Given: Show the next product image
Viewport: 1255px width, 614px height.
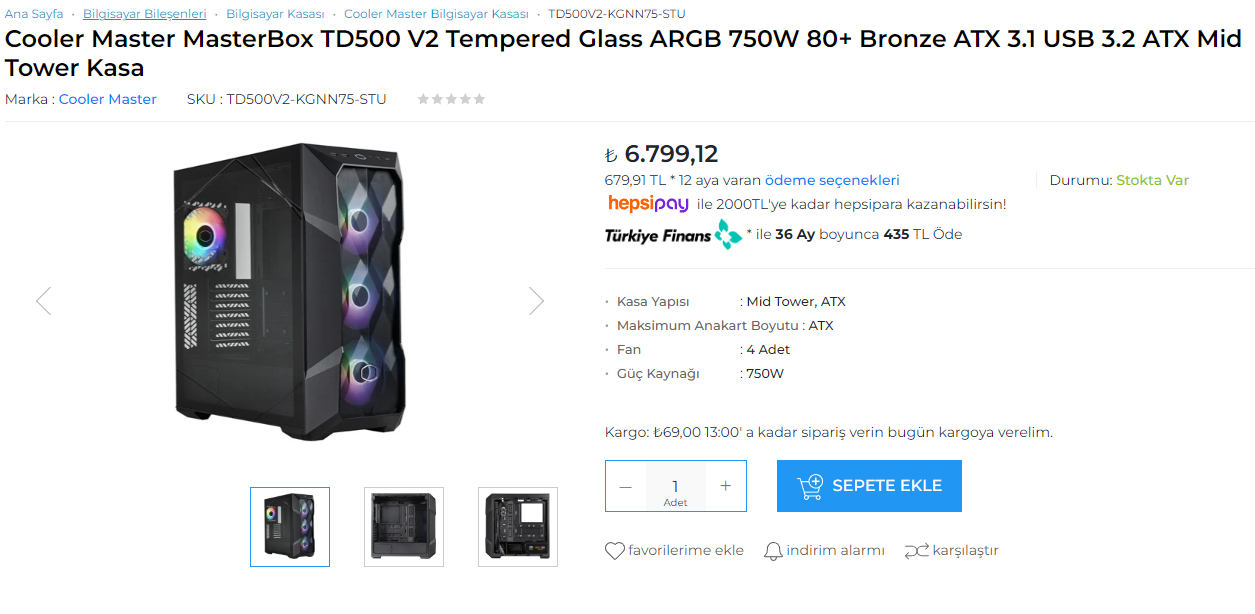Looking at the screenshot, I should pyautogui.click(x=536, y=301).
